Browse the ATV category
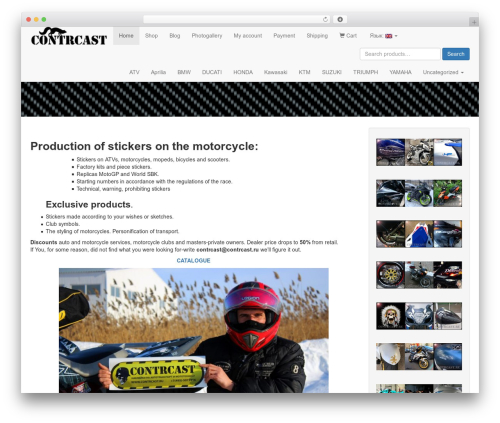The image size is (500, 423). (134, 72)
